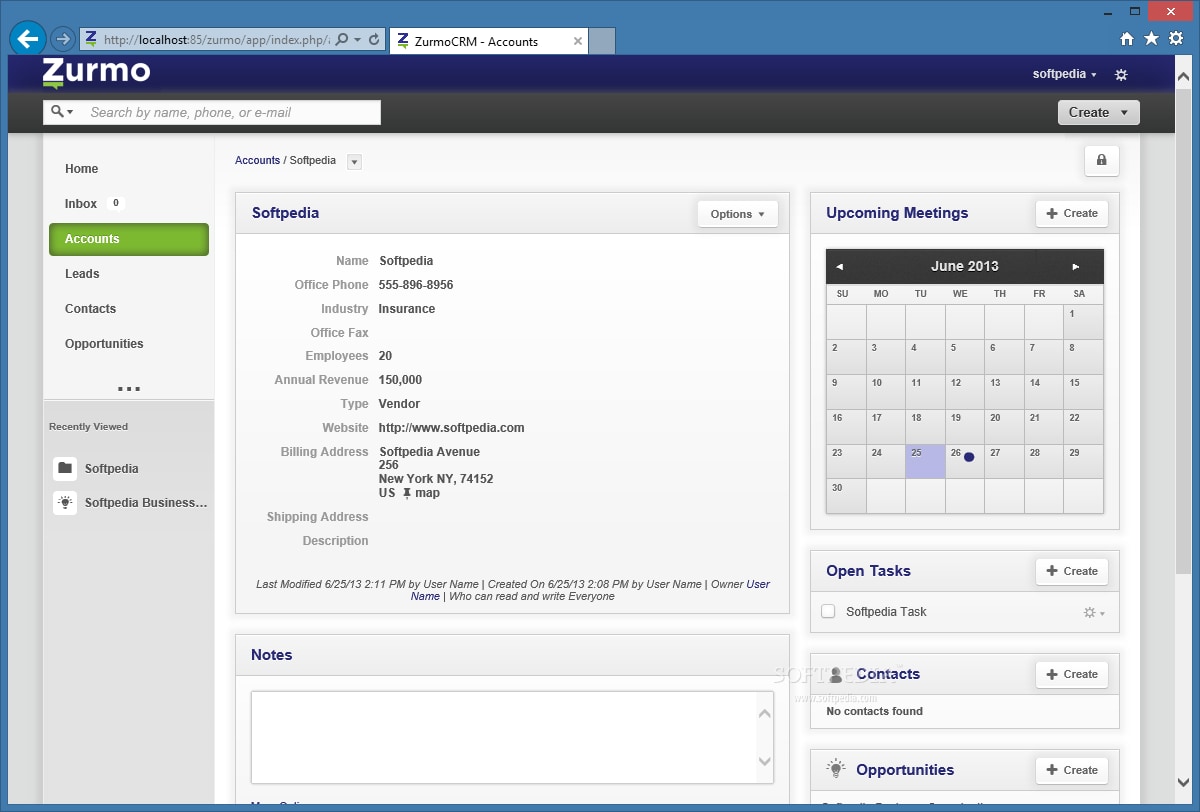Viewport: 1200px width, 812px height.
Task: Click the Annual Revenue 150,000 value
Action: (x=400, y=380)
